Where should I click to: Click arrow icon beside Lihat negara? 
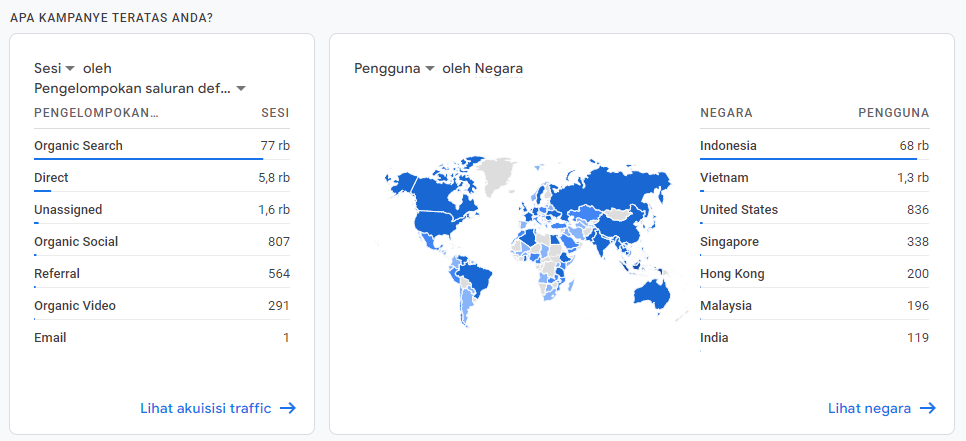928,408
